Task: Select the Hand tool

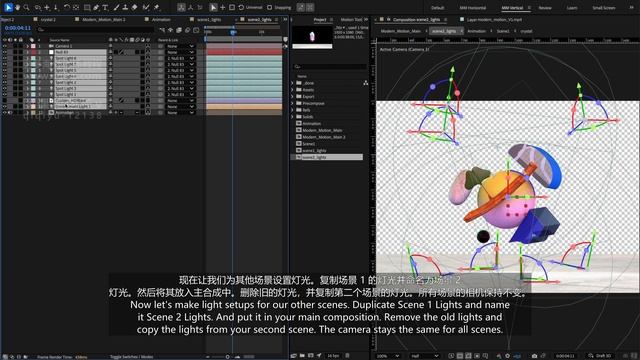Action: click(x=18, y=7)
